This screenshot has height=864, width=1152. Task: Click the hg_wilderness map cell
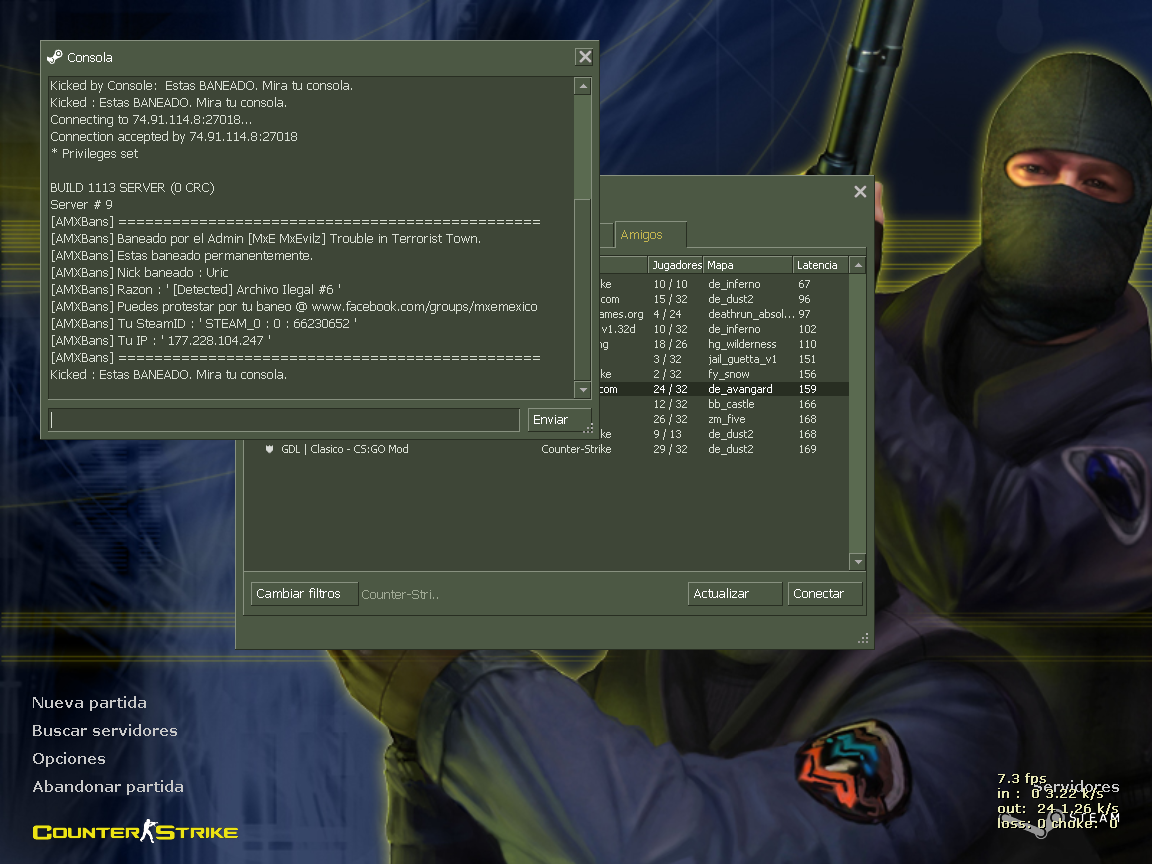[x=742, y=344]
